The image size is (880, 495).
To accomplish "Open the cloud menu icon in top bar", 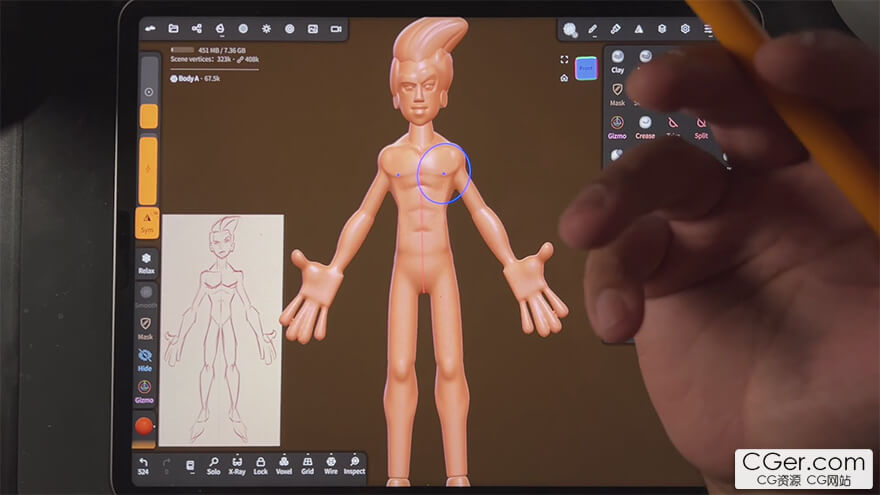I will (x=150, y=29).
